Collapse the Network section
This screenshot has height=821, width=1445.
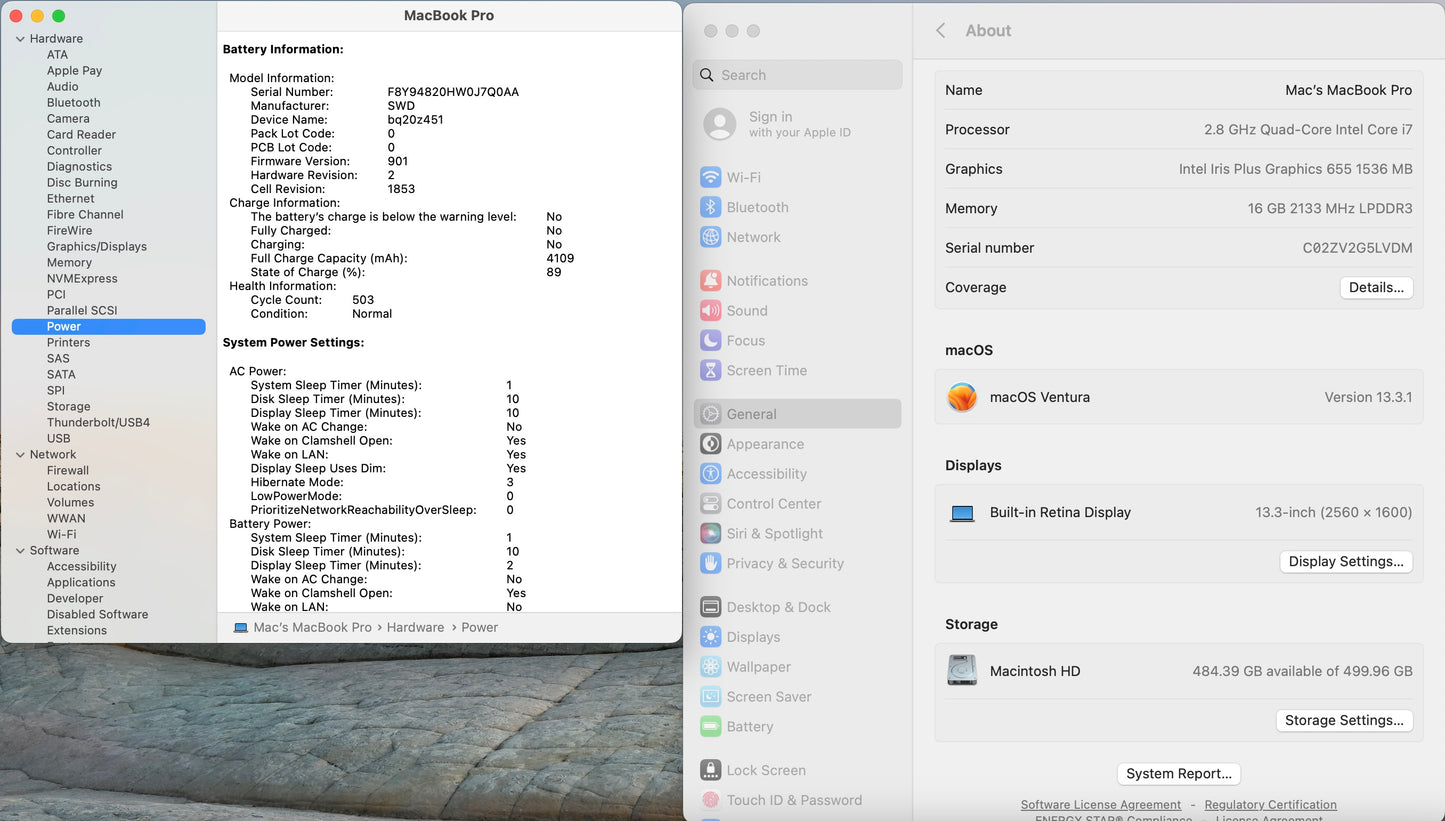[x=19, y=454]
